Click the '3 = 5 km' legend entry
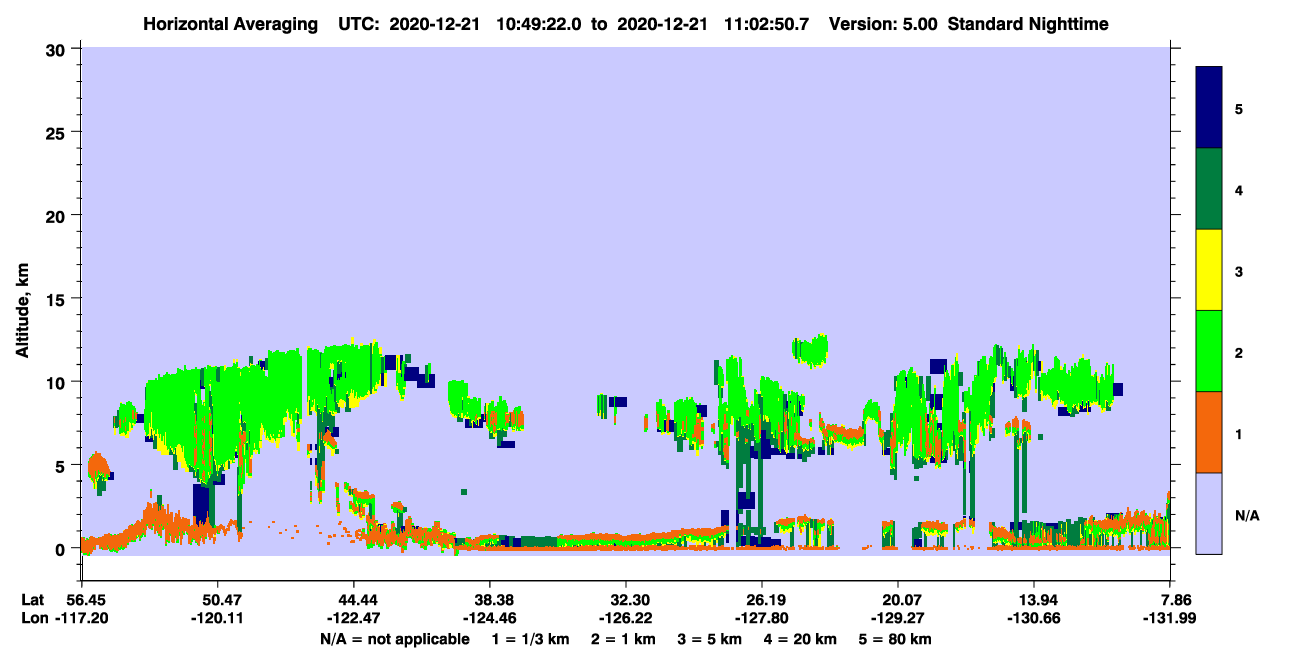This screenshot has width=1300, height=667. click(x=711, y=640)
